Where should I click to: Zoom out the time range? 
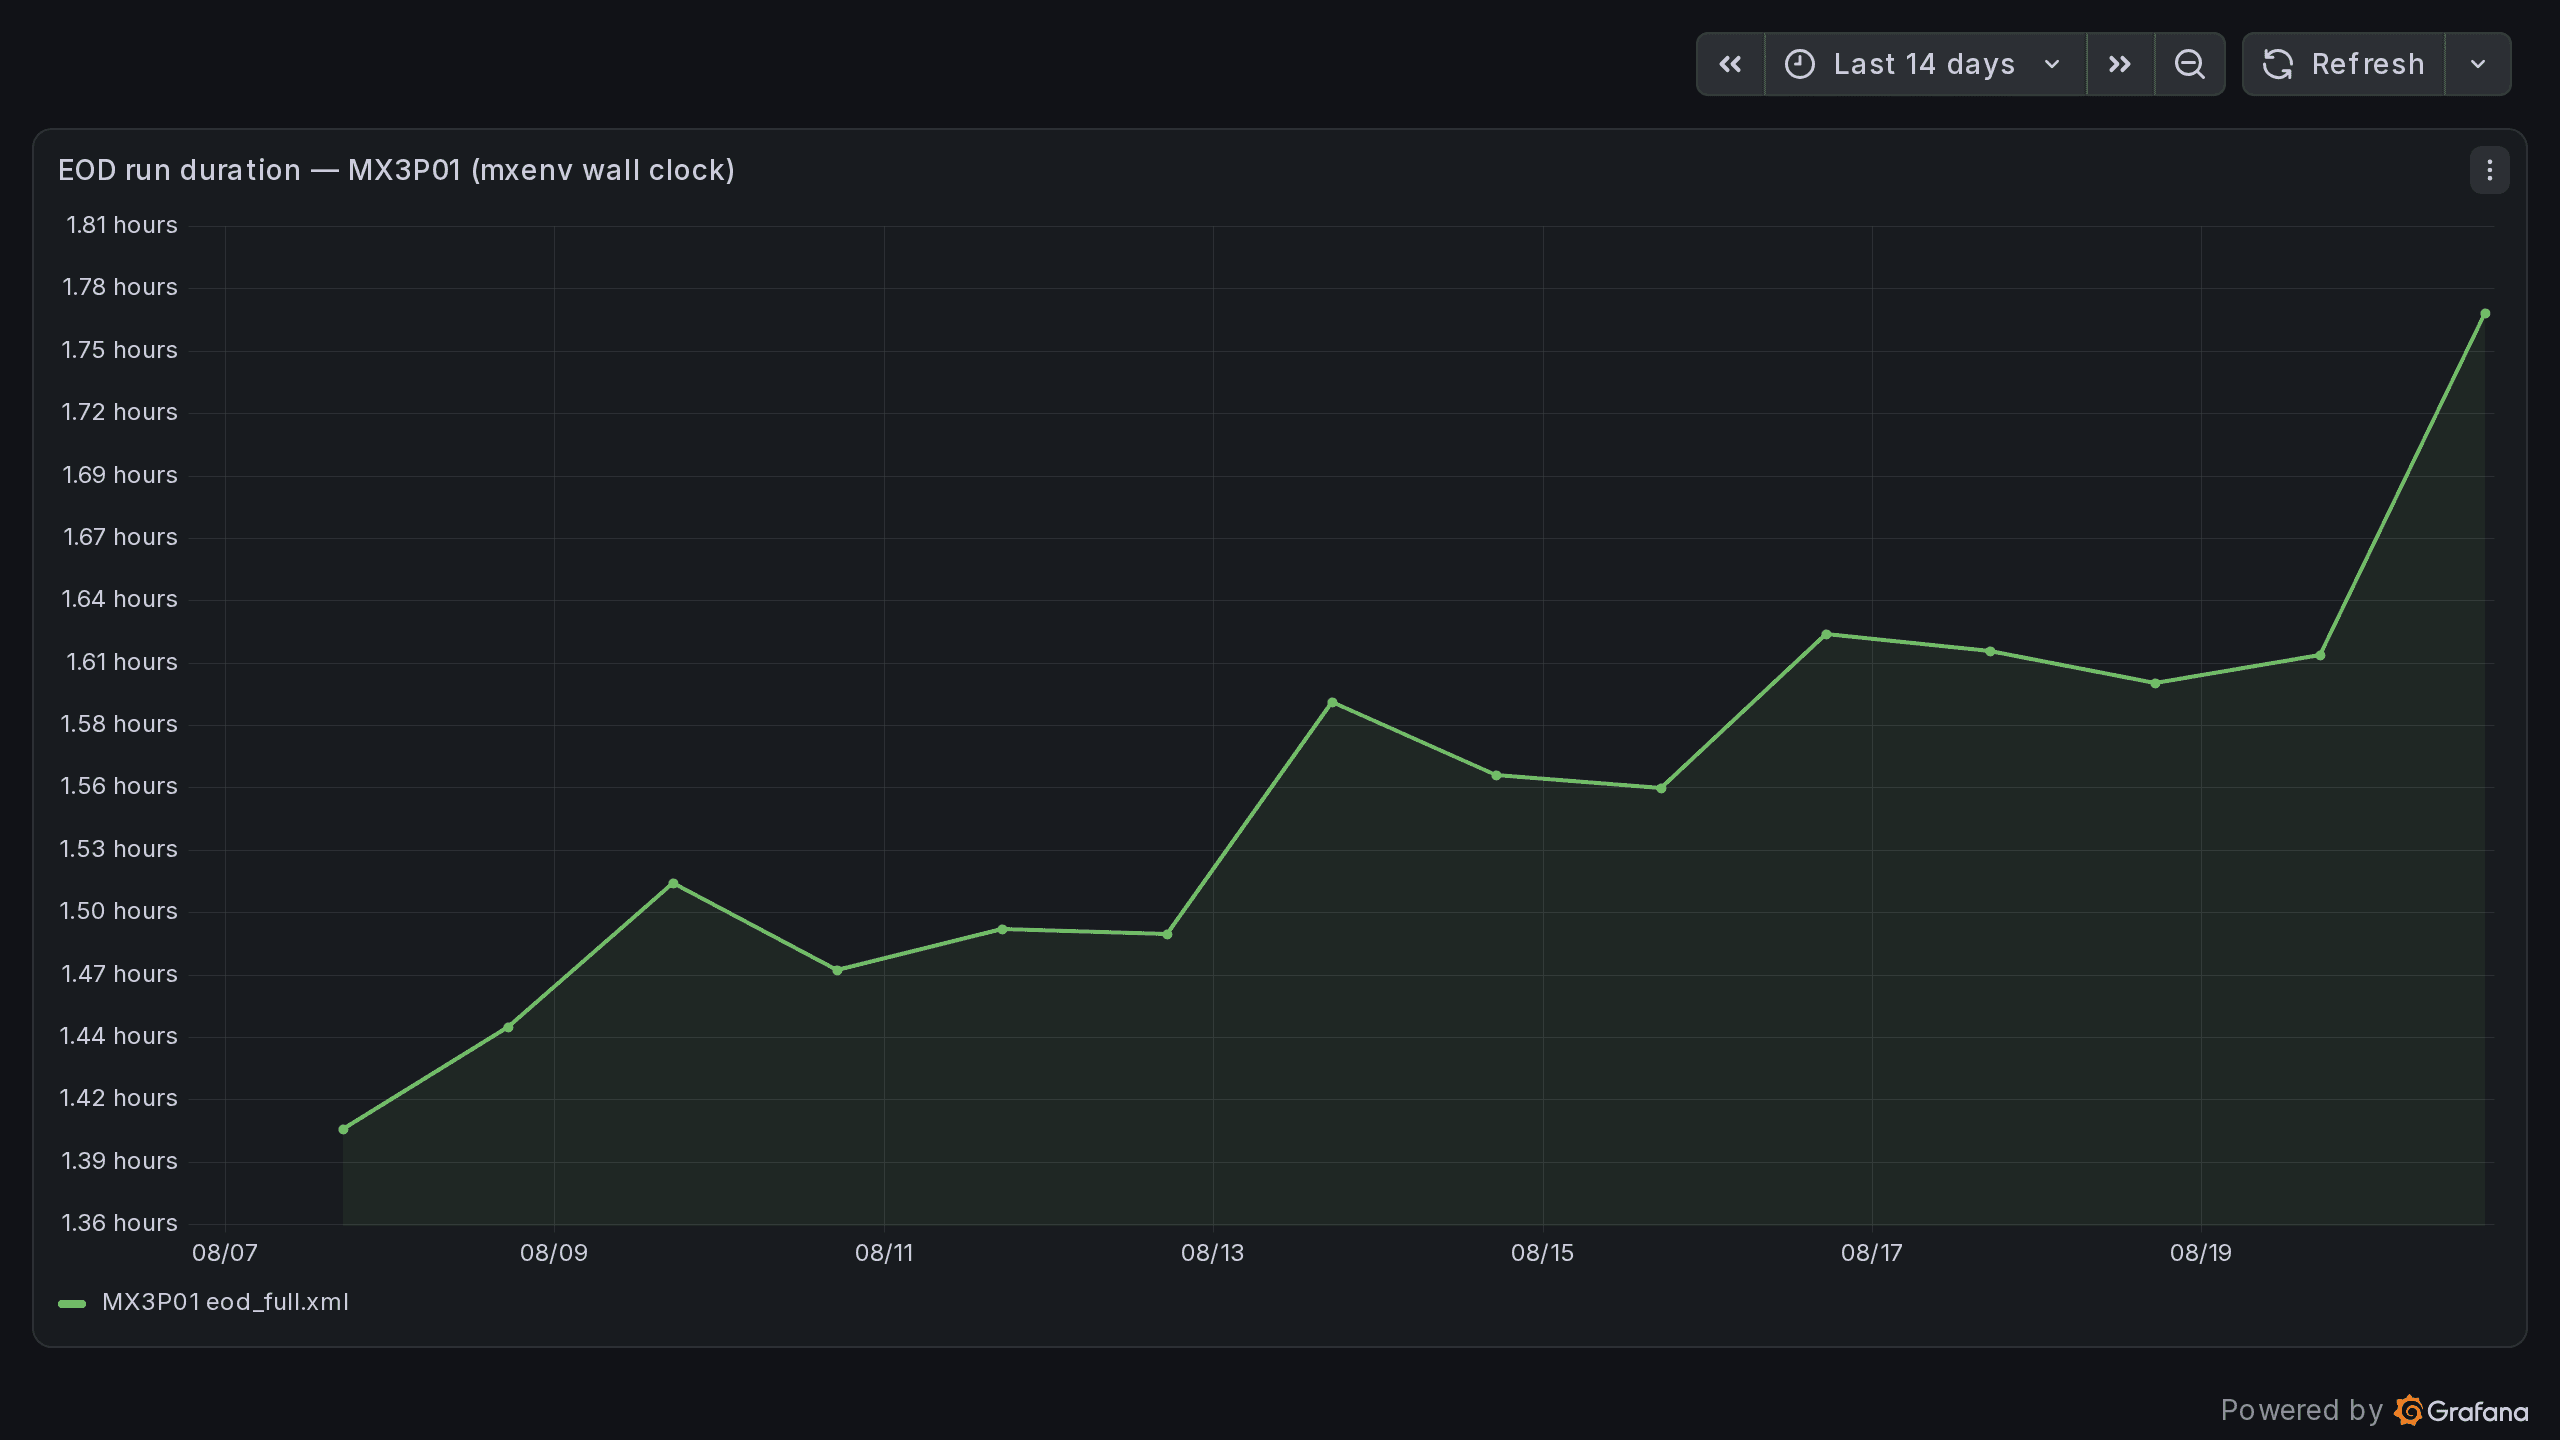[x=2190, y=64]
